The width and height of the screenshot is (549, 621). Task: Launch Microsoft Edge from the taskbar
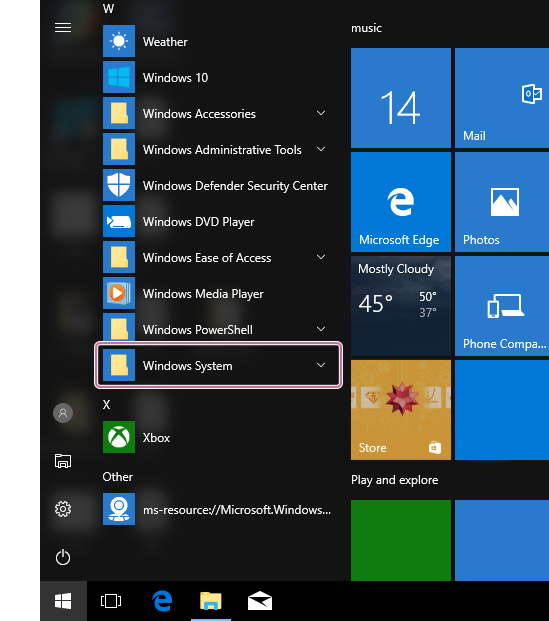[162, 601]
